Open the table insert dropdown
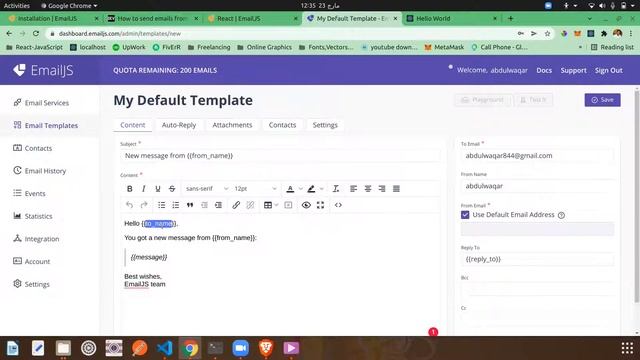Viewport: 640px width, 360px height. (271, 205)
